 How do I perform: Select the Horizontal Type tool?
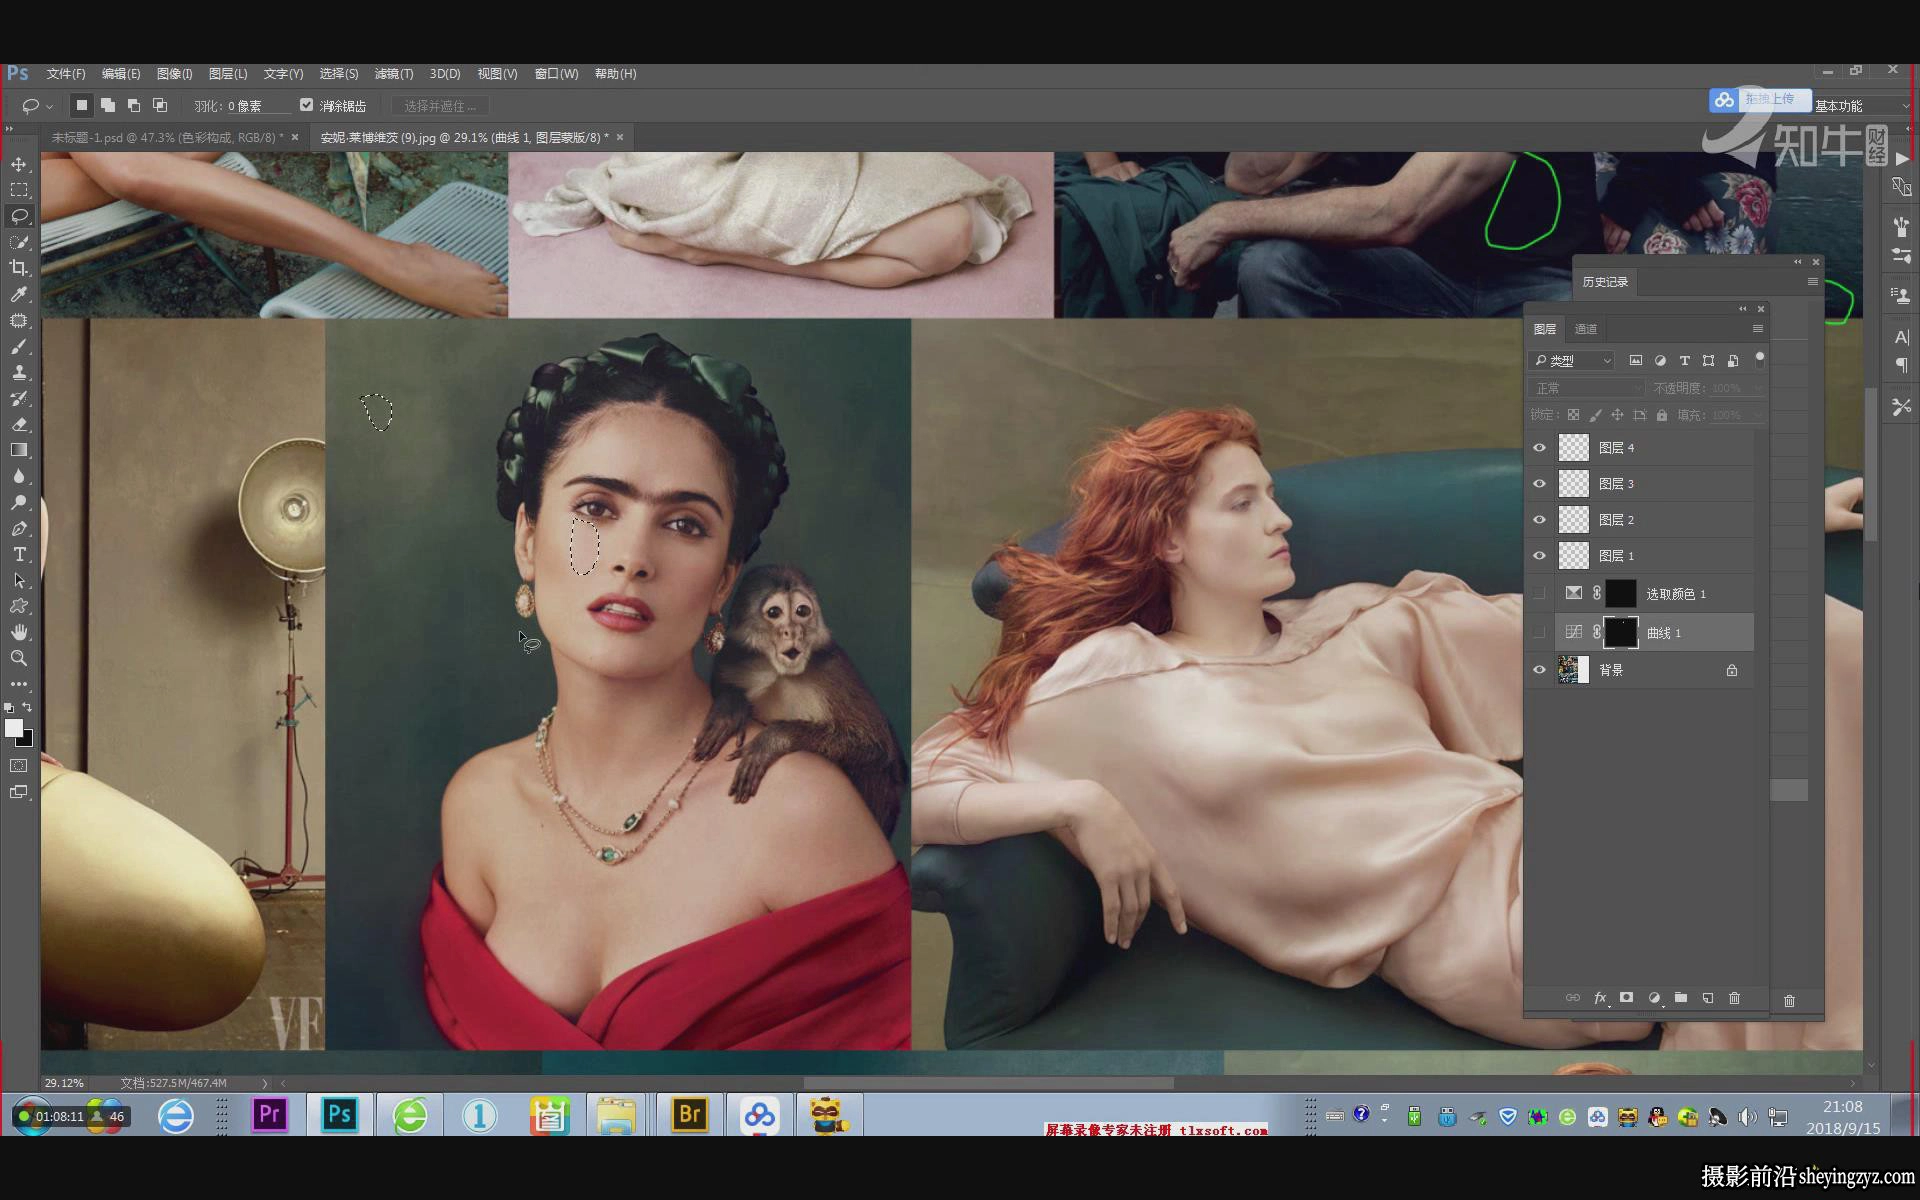19,554
